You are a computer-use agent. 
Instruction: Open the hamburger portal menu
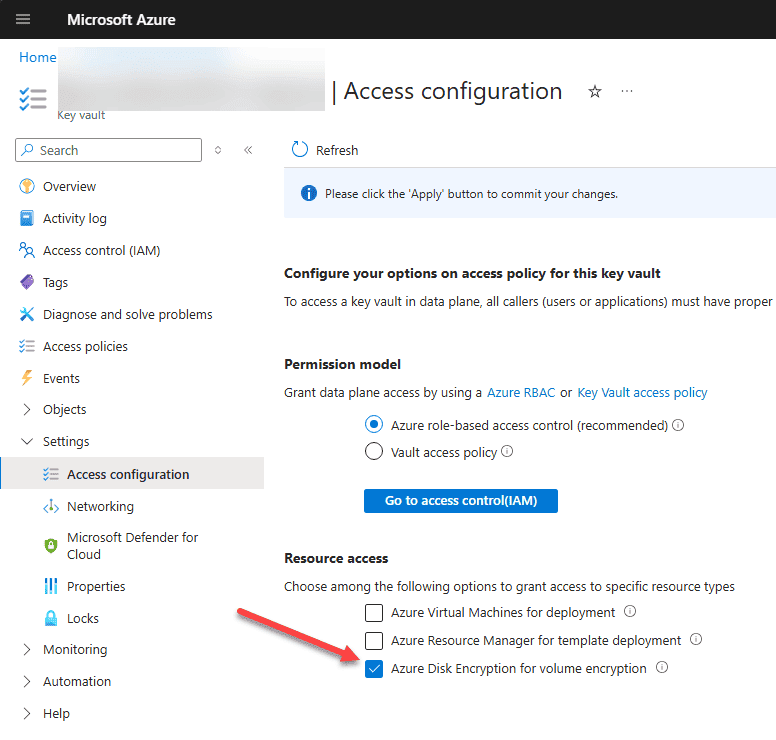pos(23,19)
